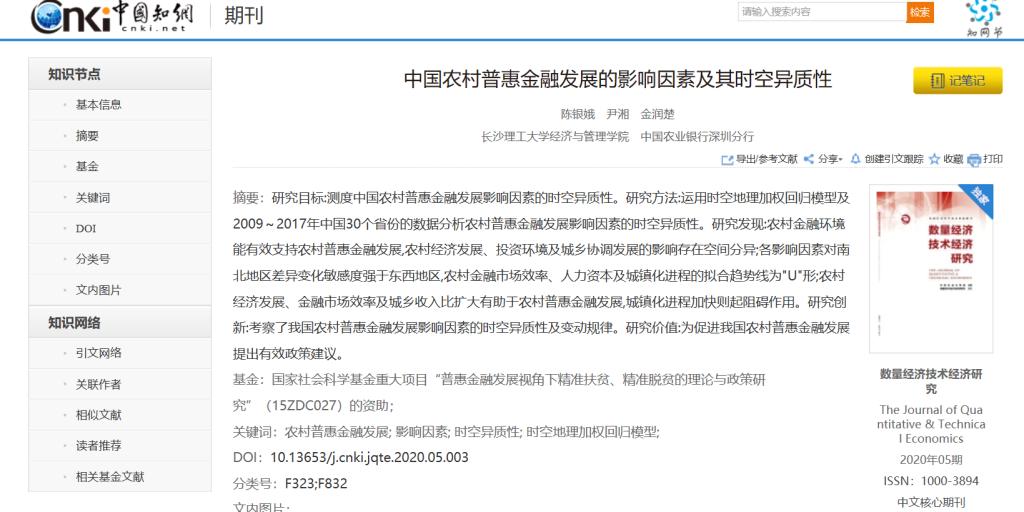Click the 导出/参考文献 export icon
1024x512 pixels.
[727, 159]
